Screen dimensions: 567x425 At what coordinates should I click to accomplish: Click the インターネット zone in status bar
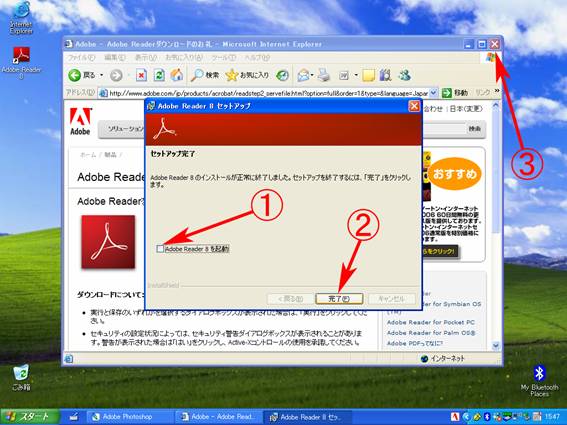tap(443, 358)
